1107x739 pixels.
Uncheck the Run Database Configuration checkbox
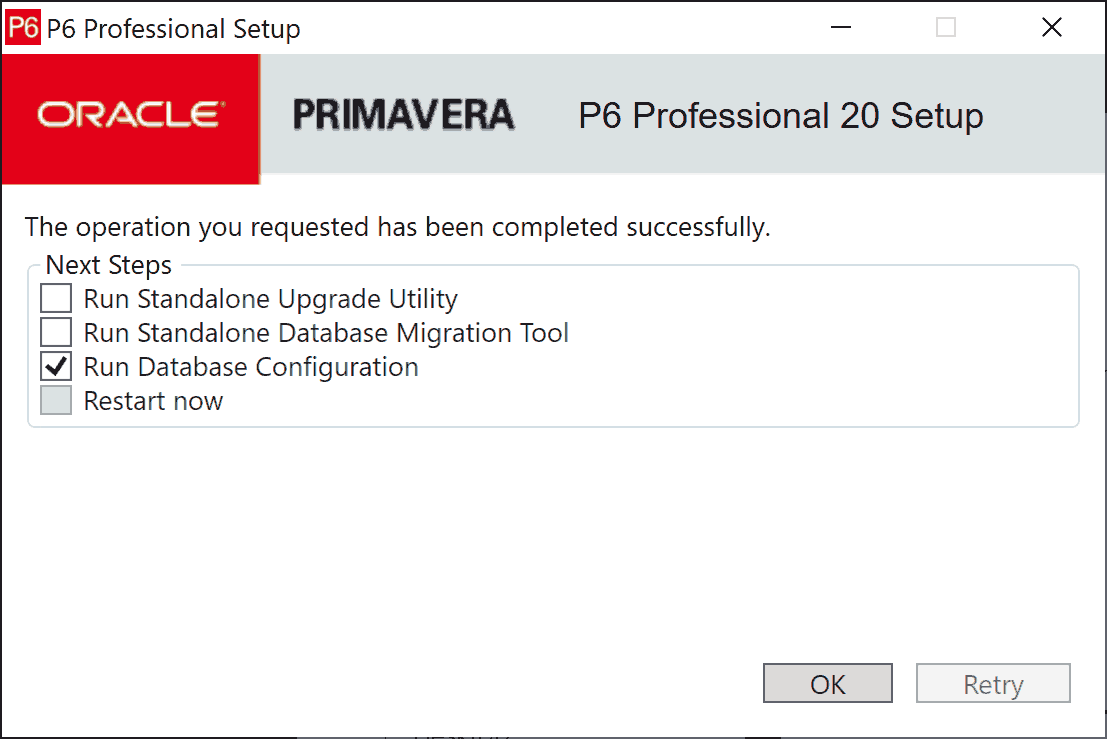tap(56, 367)
